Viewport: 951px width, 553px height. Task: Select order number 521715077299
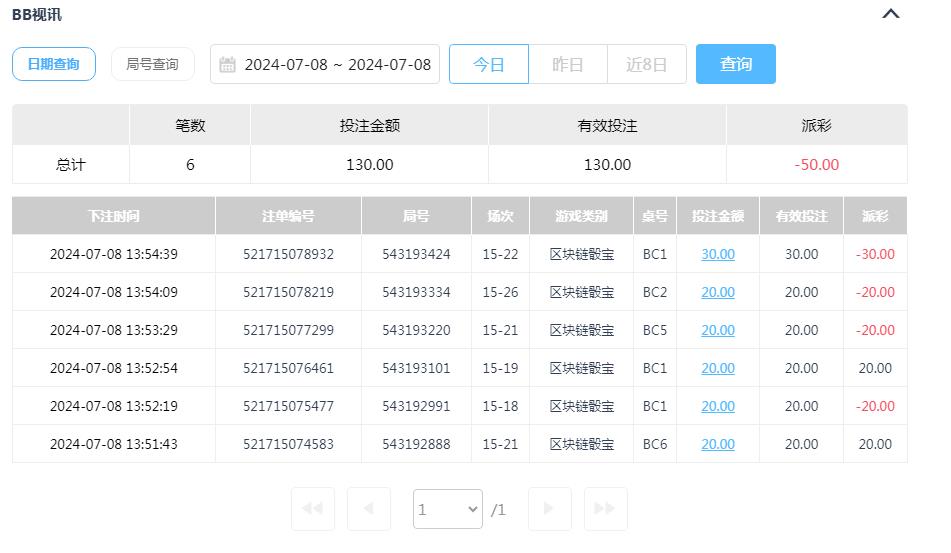click(289, 330)
